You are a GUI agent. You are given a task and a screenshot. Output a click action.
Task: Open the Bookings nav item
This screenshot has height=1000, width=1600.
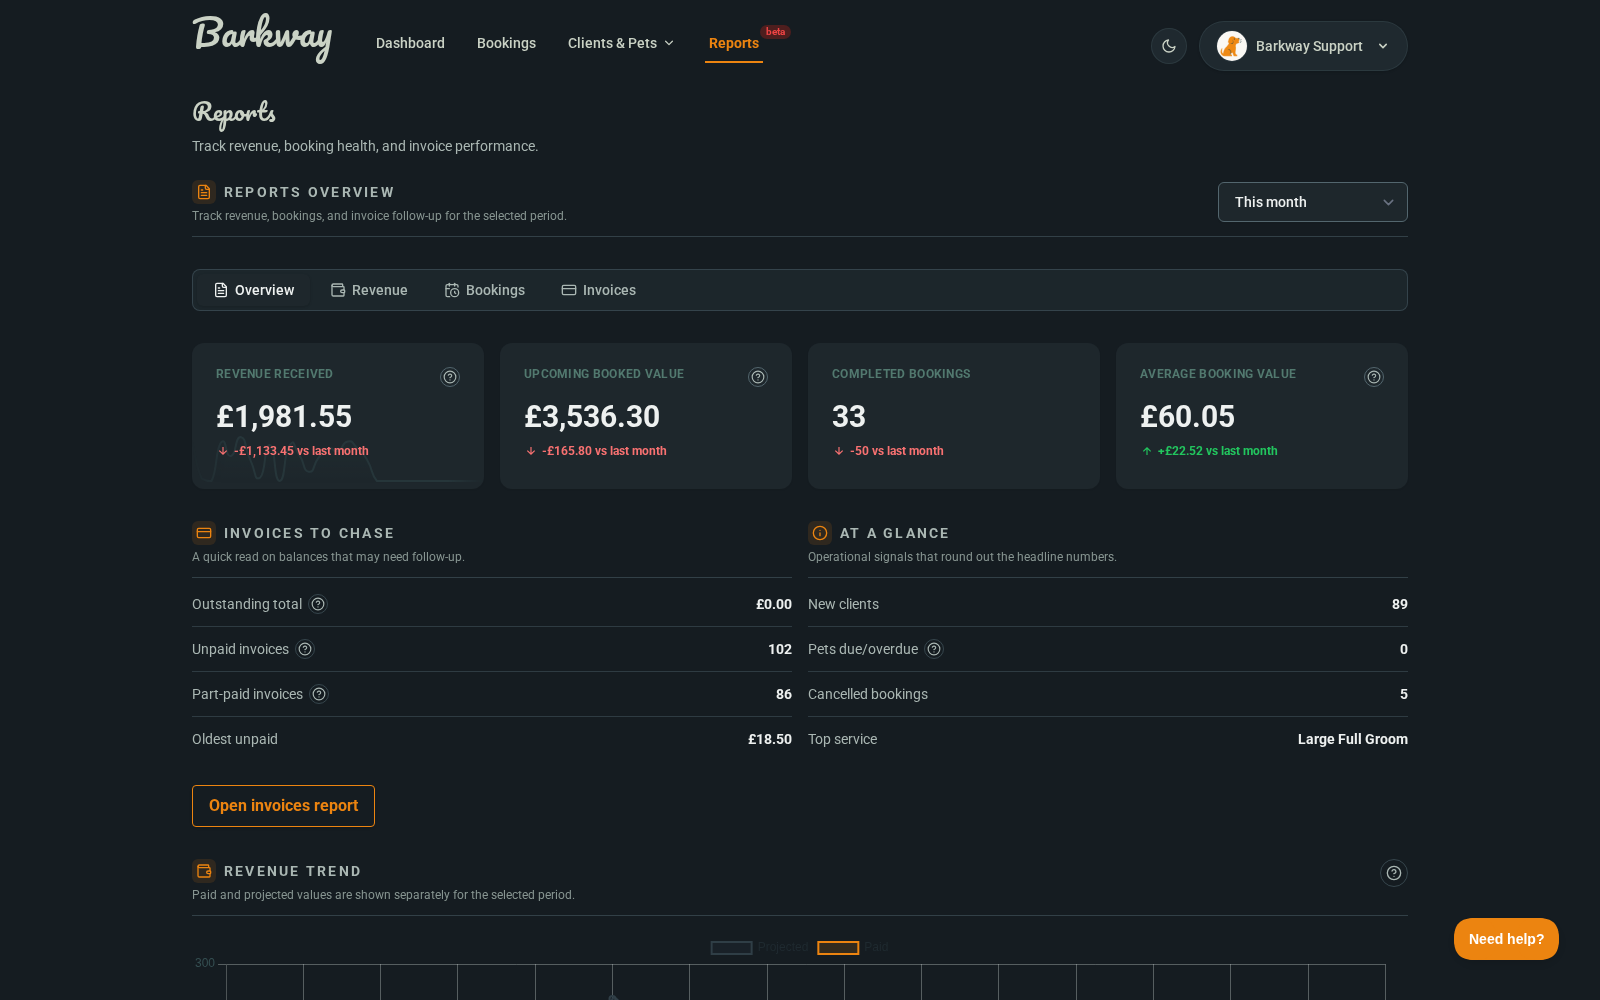[x=506, y=43]
